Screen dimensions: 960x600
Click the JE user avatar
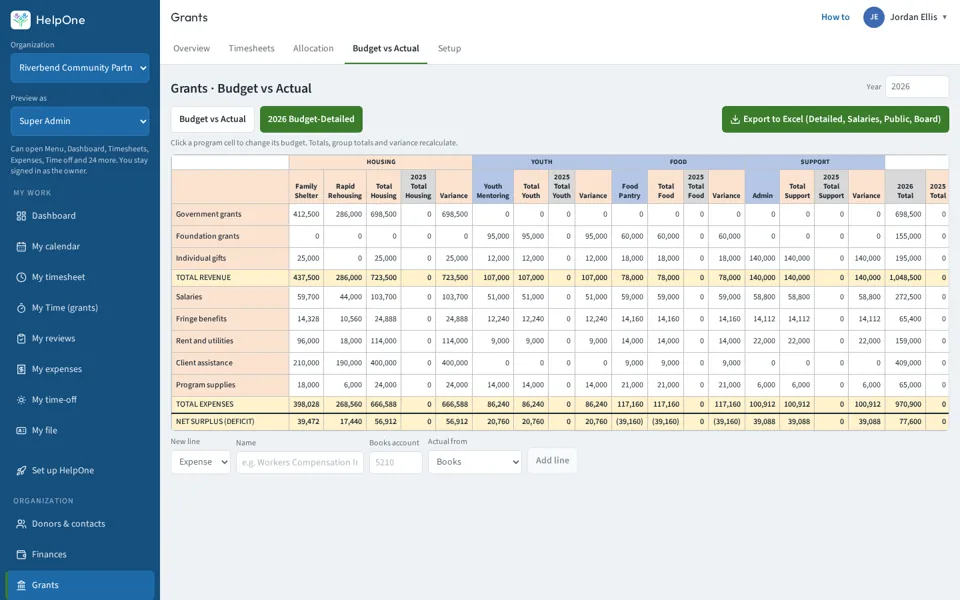tap(874, 17)
